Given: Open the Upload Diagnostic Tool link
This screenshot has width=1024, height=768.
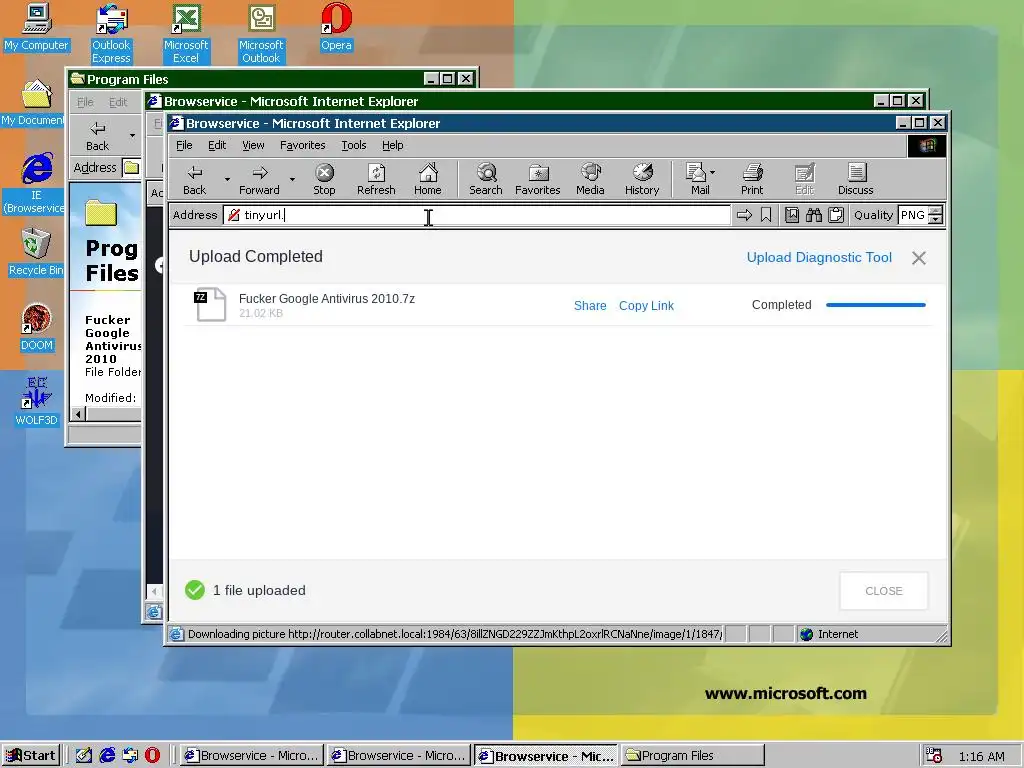Looking at the screenshot, I should pyautogui.click(x=819, y=257).
